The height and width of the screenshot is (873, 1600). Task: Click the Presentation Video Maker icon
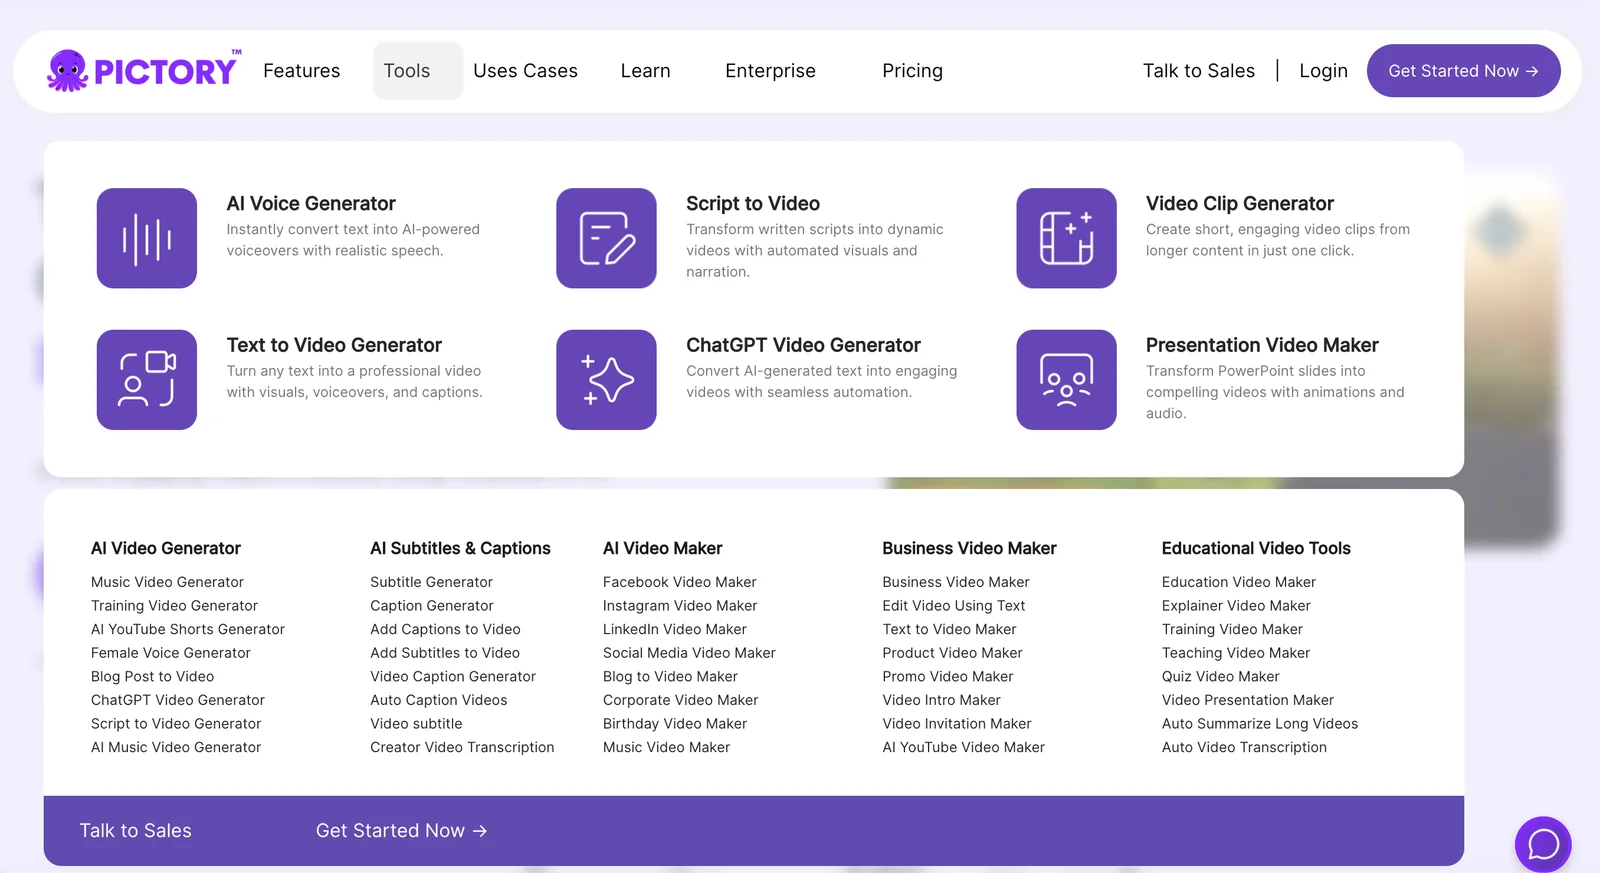coord(1066,380)
